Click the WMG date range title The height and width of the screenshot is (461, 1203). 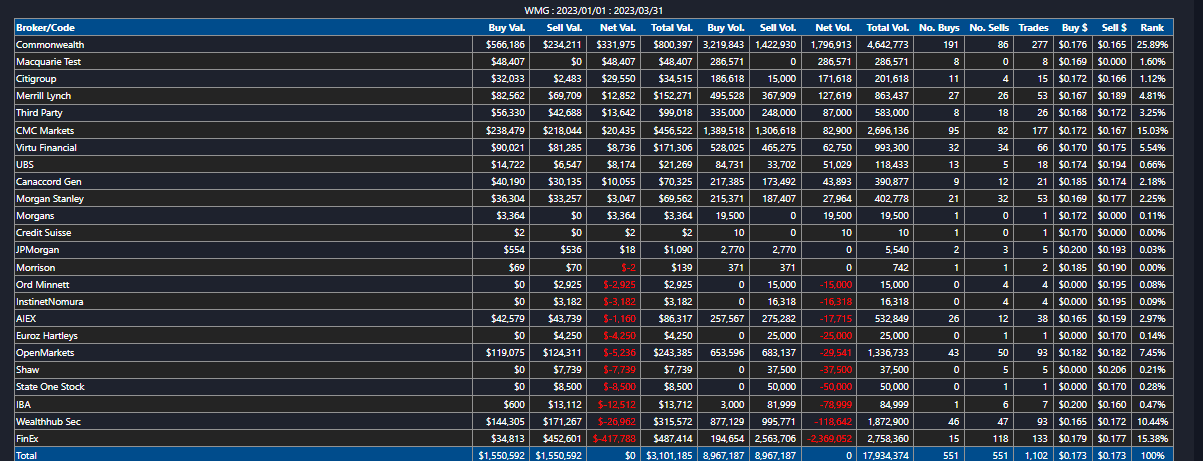pyautogui.click(x=594, y=10)
